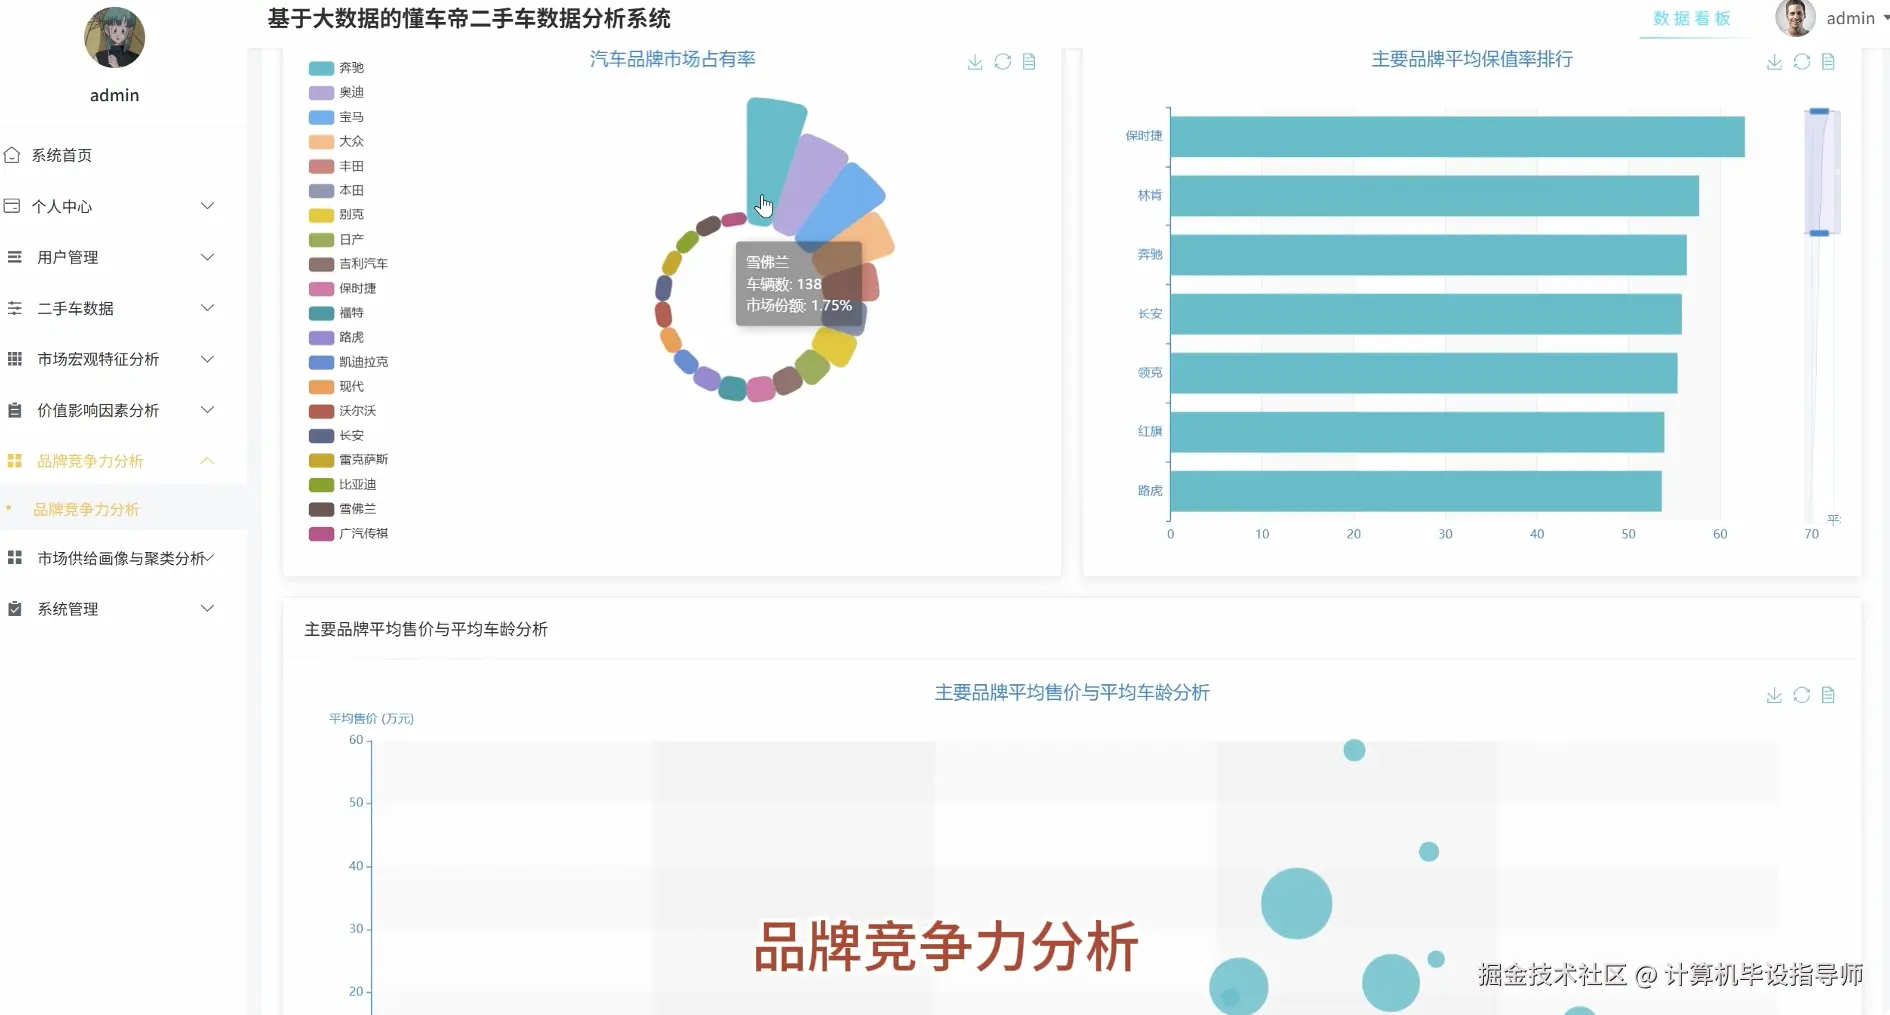1890x1015 pixels.
Task: Download the market share pie chart image
Action: pyautogui.click(x=975, y=62)
